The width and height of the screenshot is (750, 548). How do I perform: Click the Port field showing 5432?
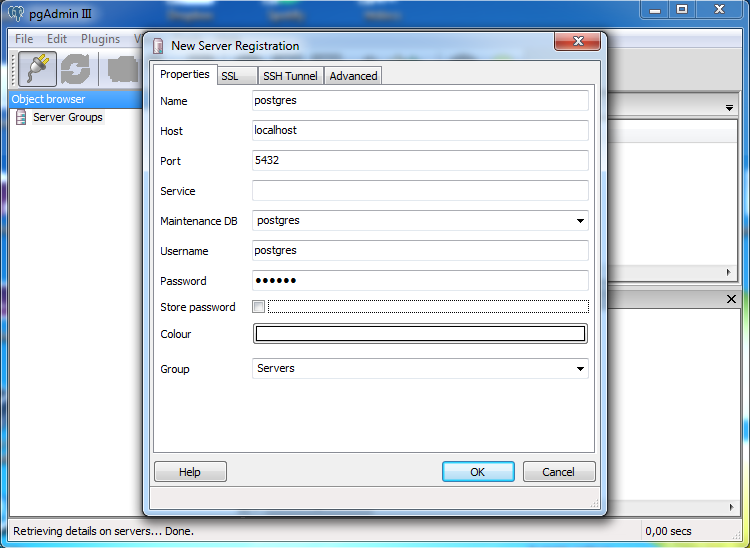tap(420, 160)
